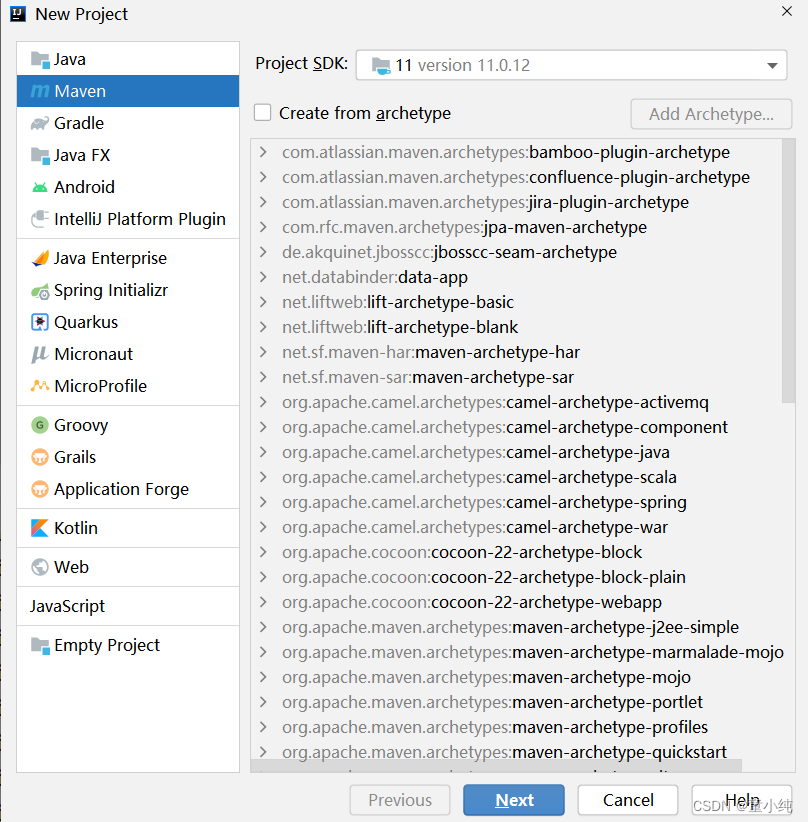808x822 pixels.
Task: Click the archetype list vertical scrollbar
Action: point(788,271)
